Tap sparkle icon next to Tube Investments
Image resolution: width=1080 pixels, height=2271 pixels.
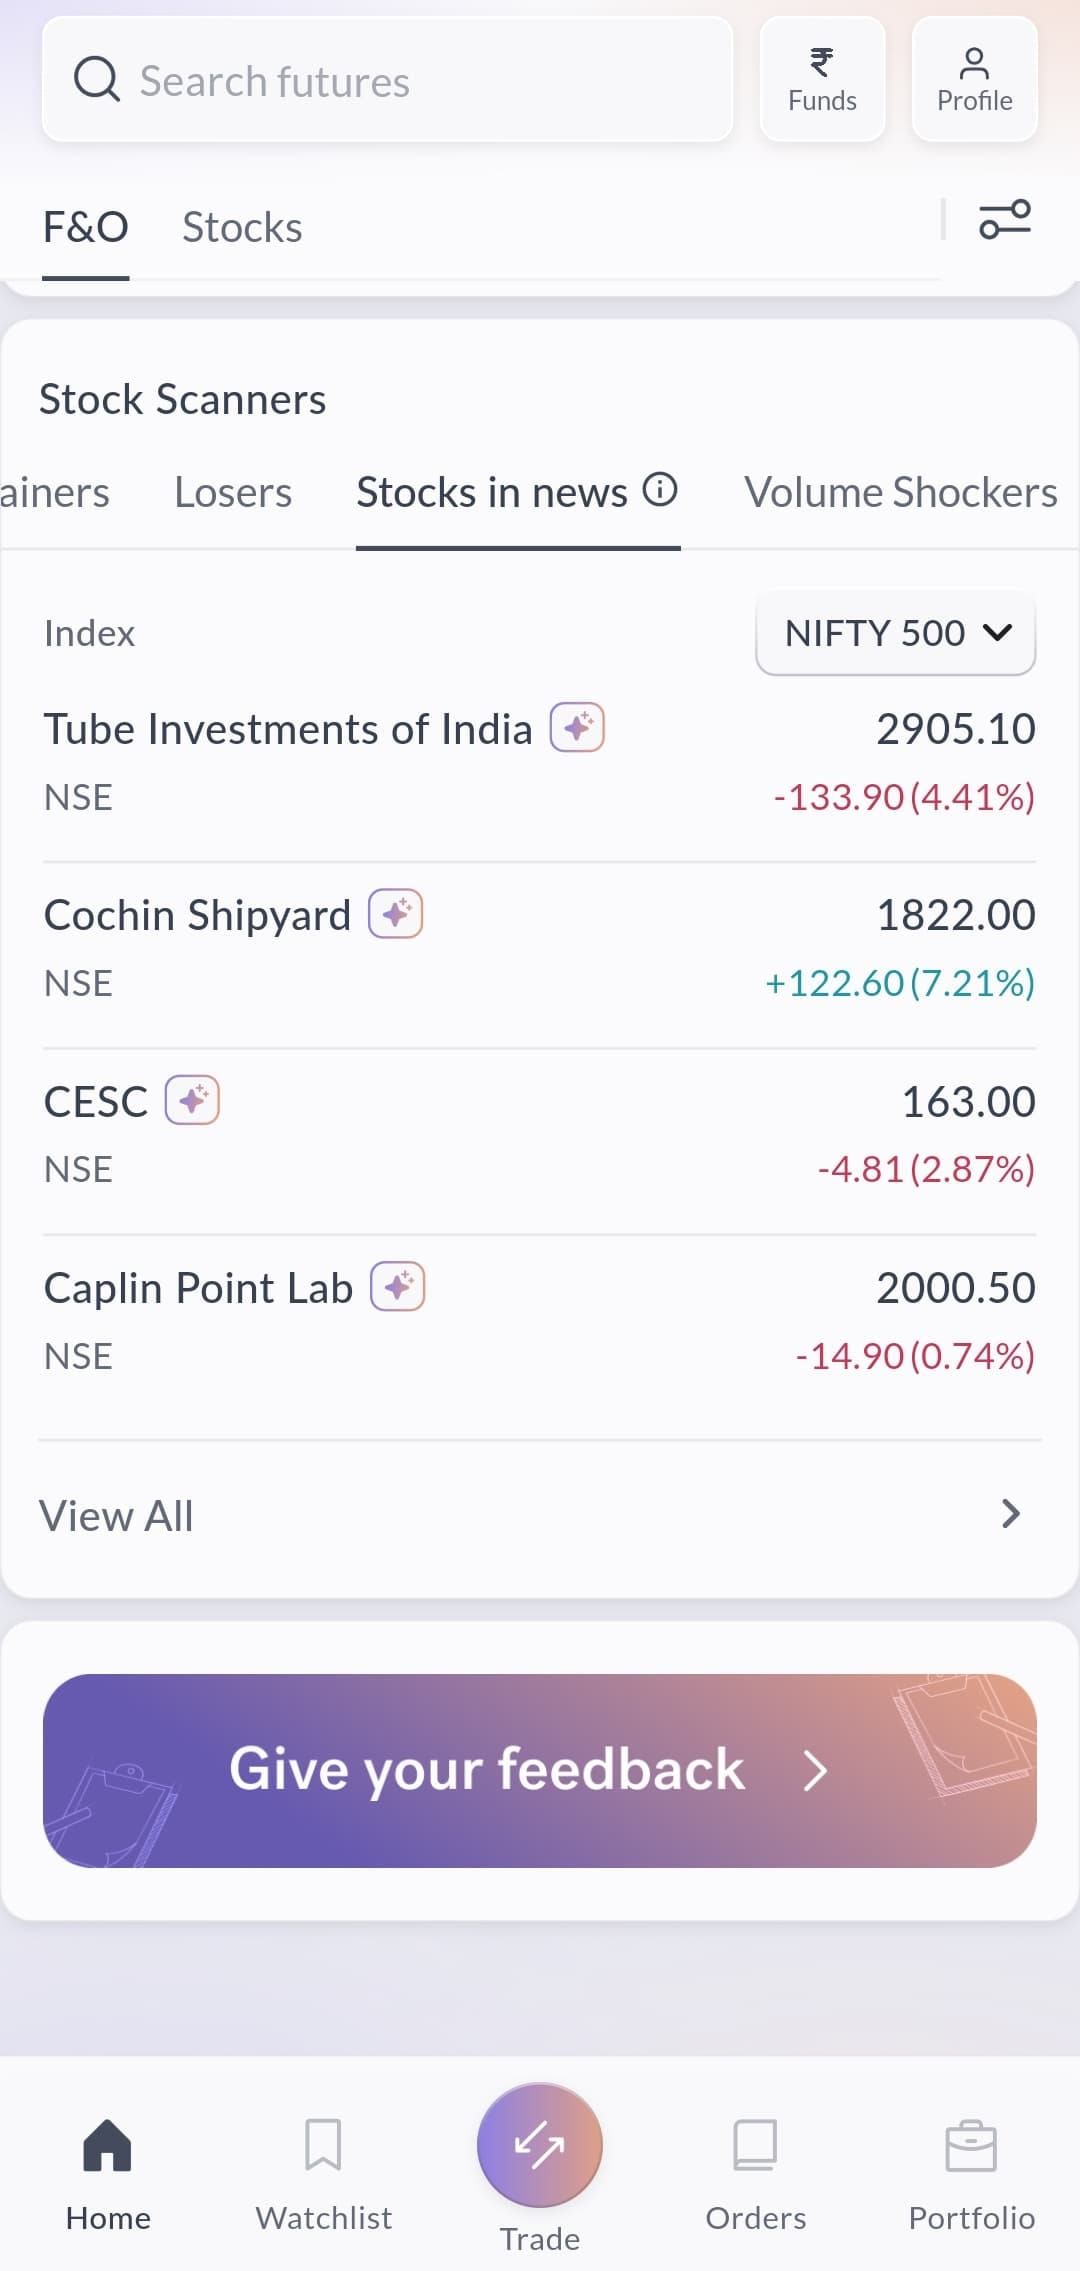[577, 727]
